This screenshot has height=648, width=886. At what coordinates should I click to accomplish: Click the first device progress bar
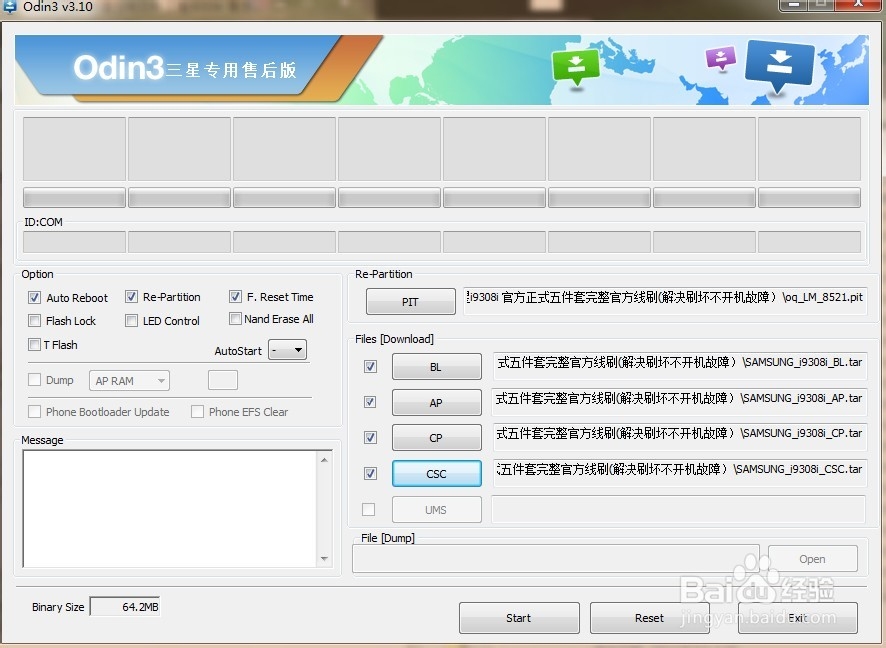74,198
